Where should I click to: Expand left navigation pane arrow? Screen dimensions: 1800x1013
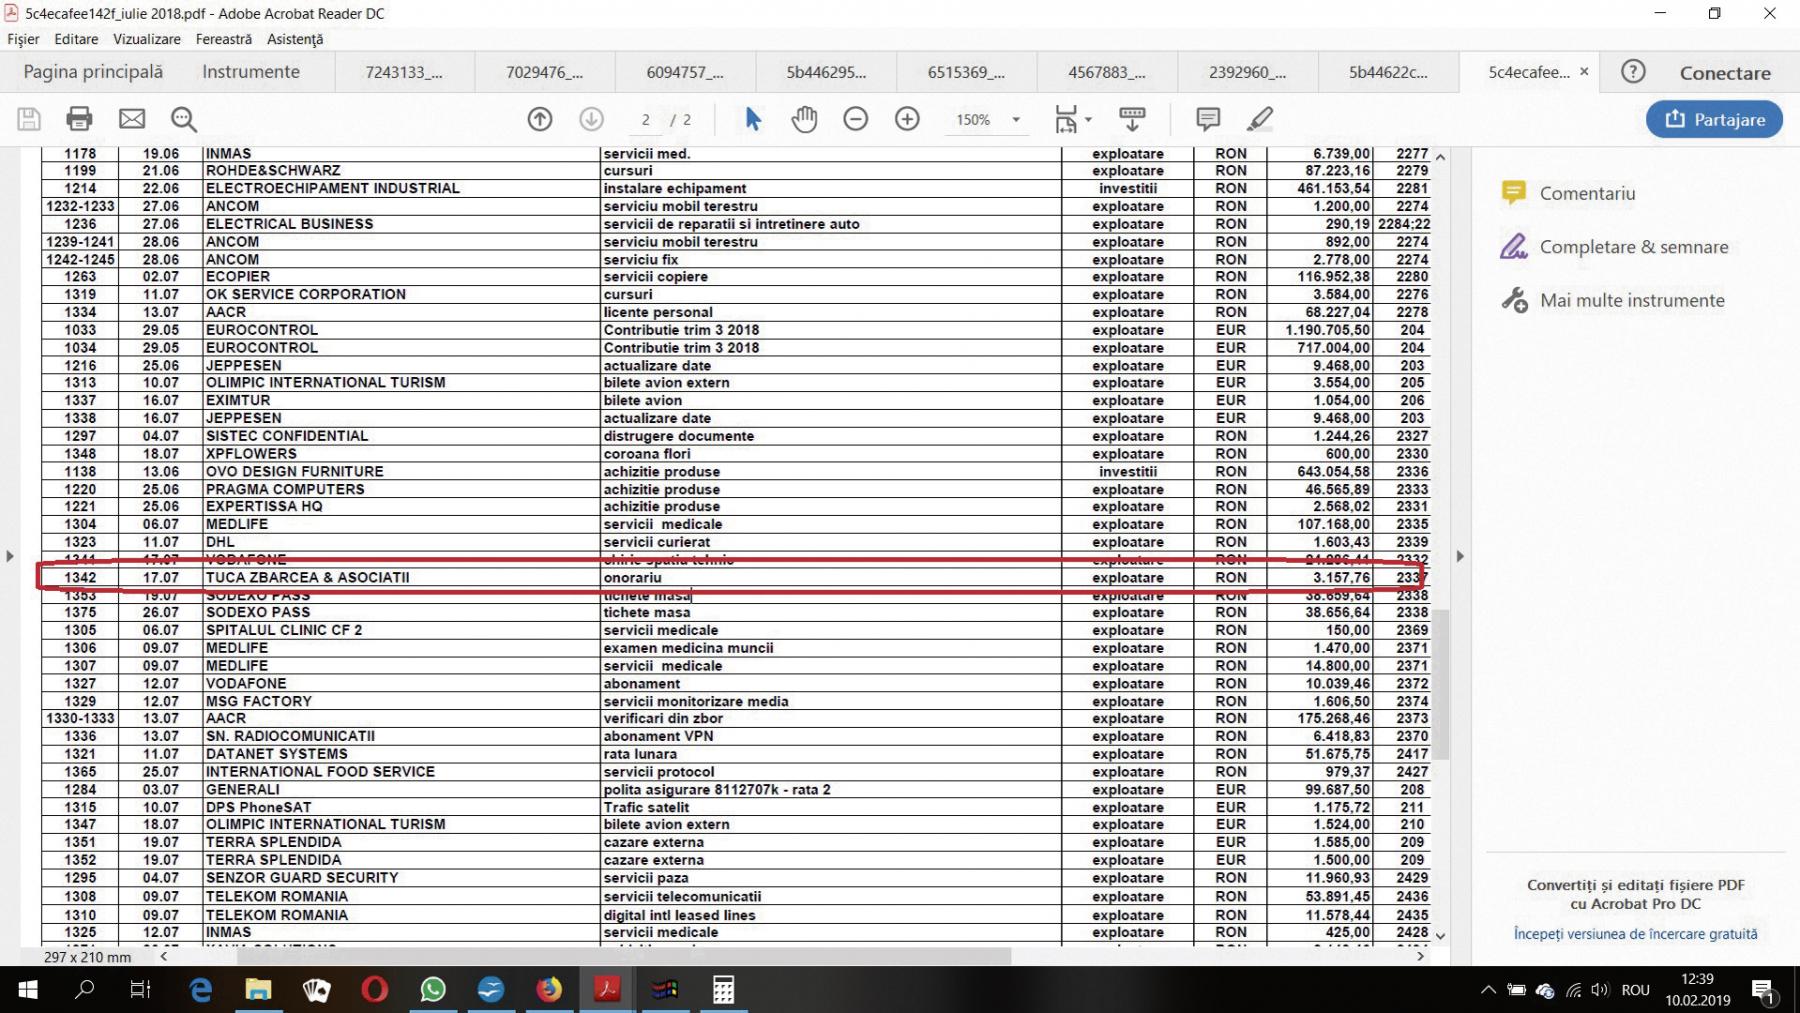10,556
